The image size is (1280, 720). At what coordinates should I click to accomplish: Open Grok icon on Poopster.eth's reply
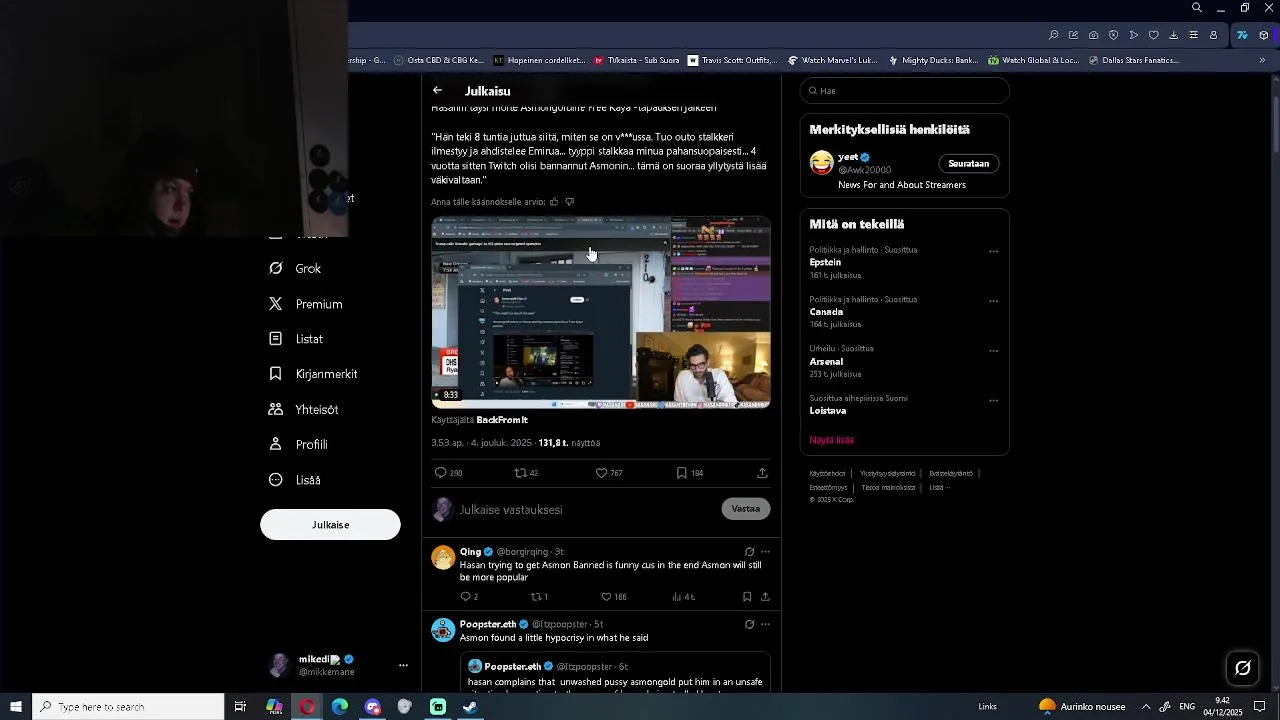[x=749, y=625]
